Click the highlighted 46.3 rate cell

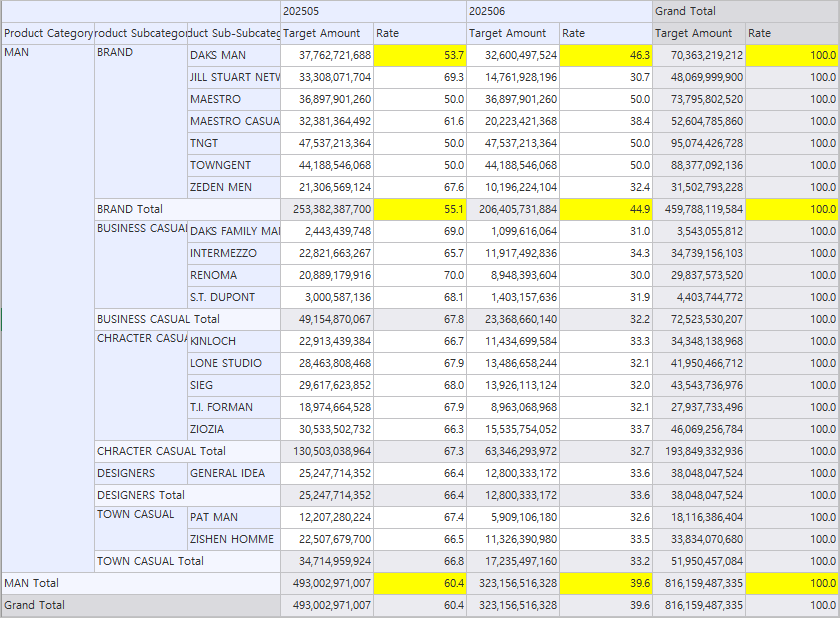pyautogui.click(x=606, y=55)
